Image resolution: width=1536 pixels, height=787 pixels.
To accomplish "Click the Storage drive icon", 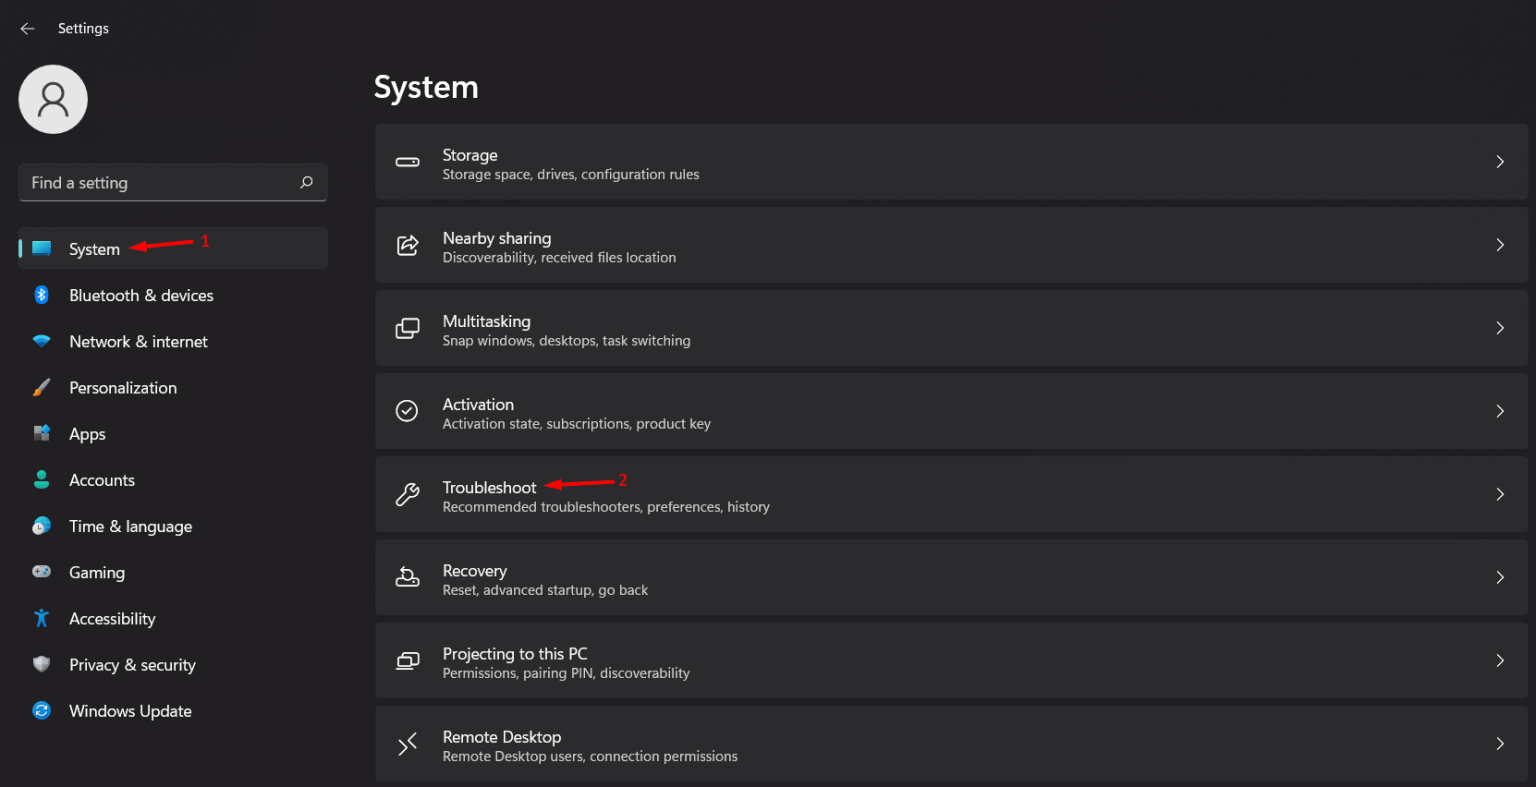I will coord(407,161).
